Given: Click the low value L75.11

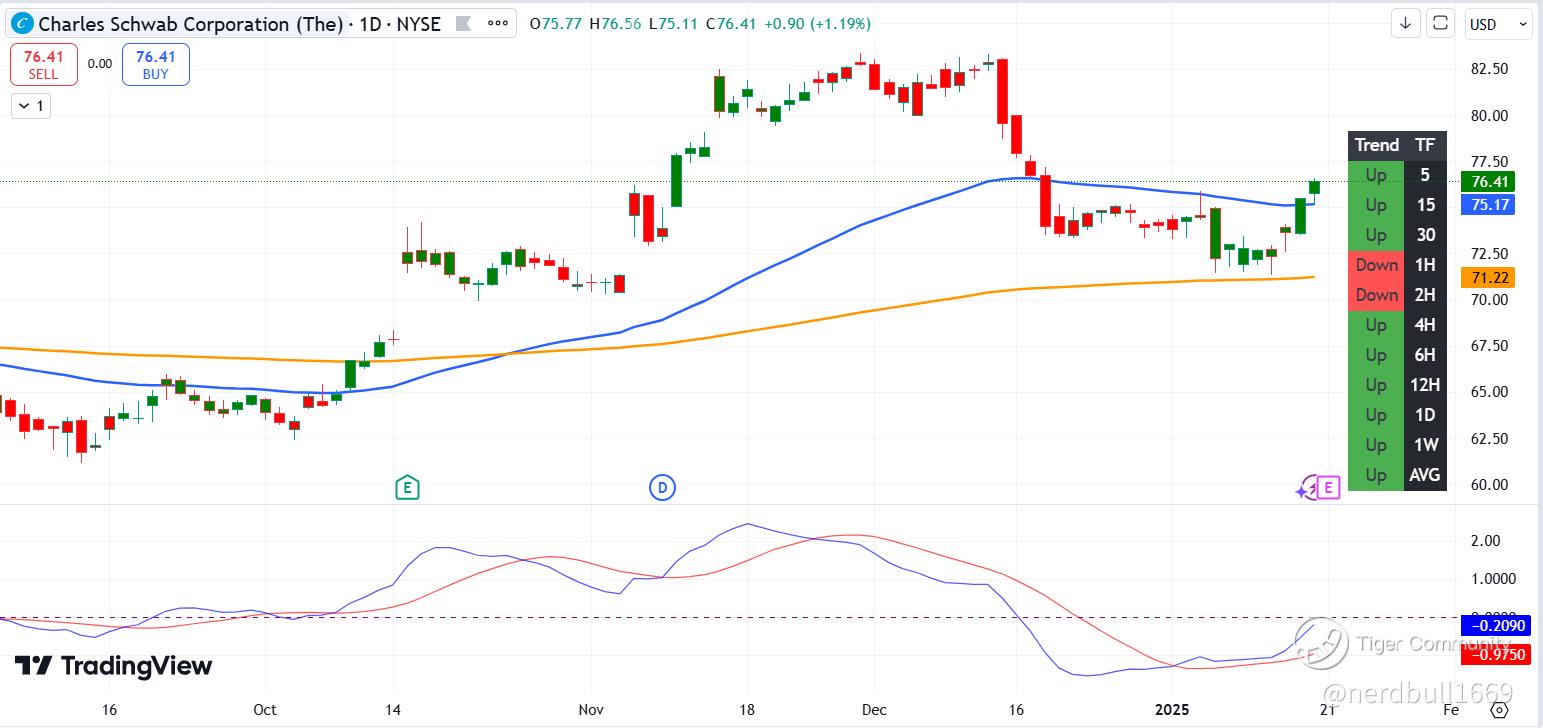Looking at the screenshot, I should pos(672,23).
